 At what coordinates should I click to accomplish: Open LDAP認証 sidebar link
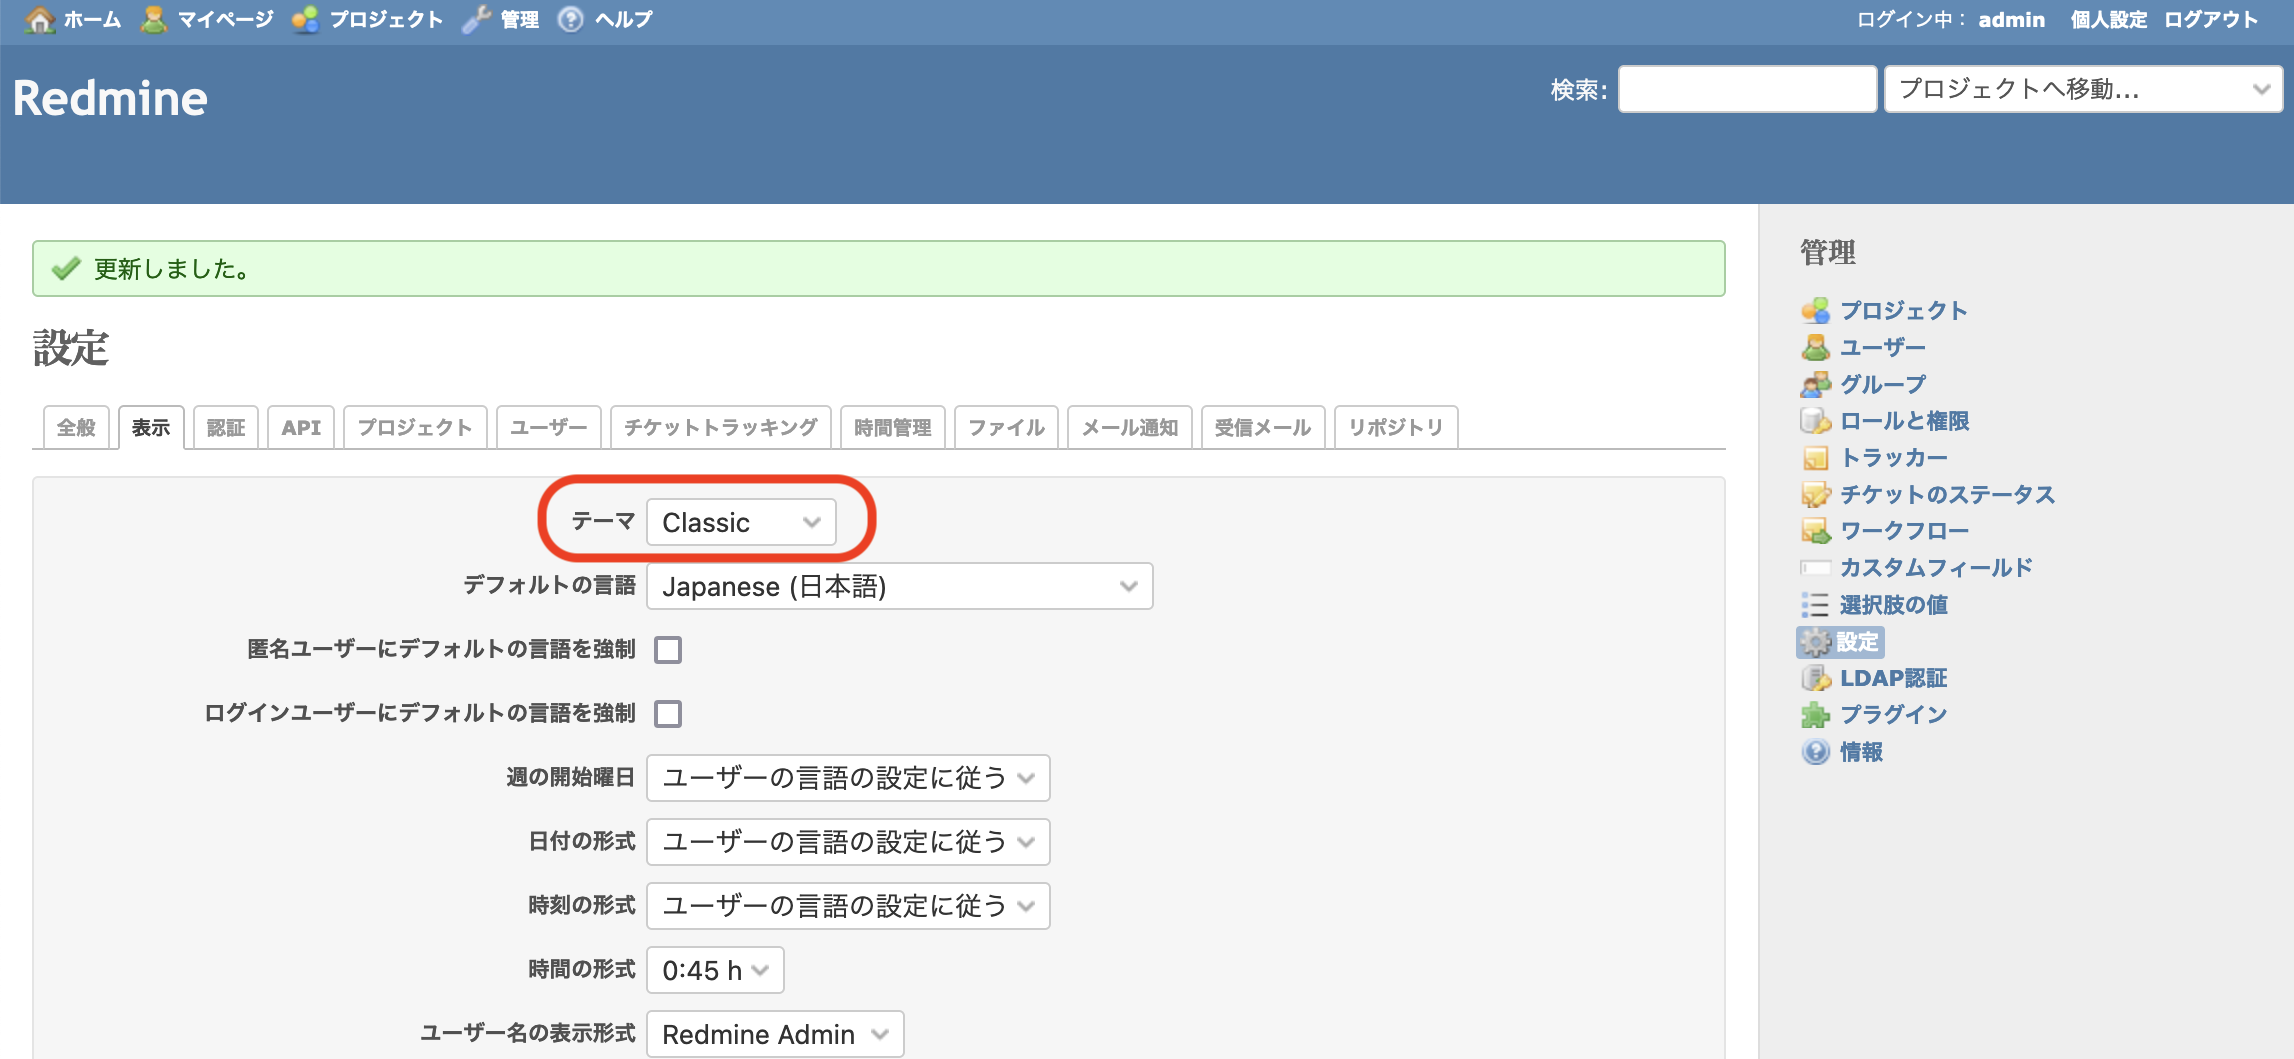[1893, 678]
